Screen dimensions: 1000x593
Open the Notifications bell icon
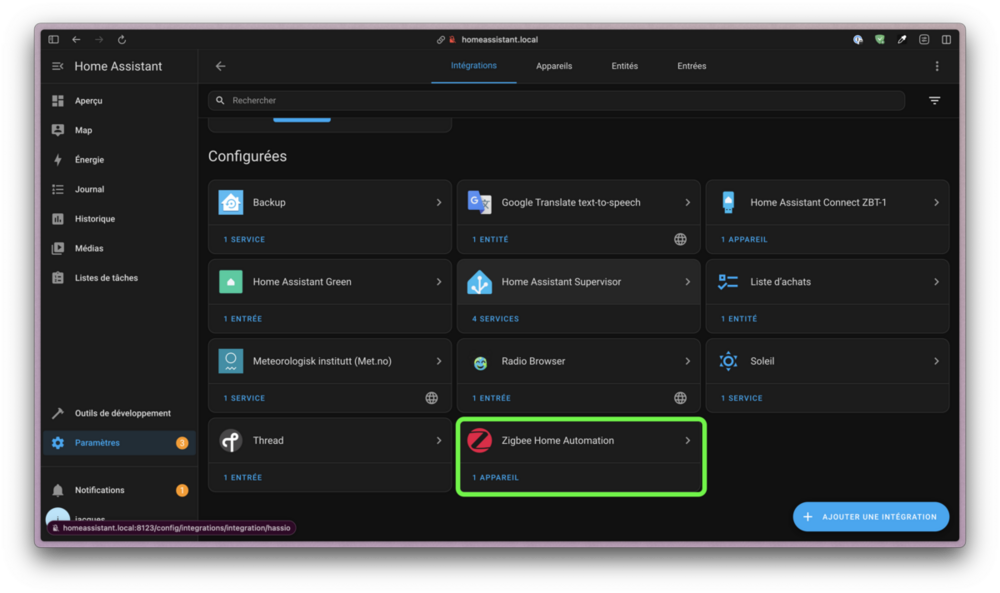pyautogui.click(x=58, y=490)
